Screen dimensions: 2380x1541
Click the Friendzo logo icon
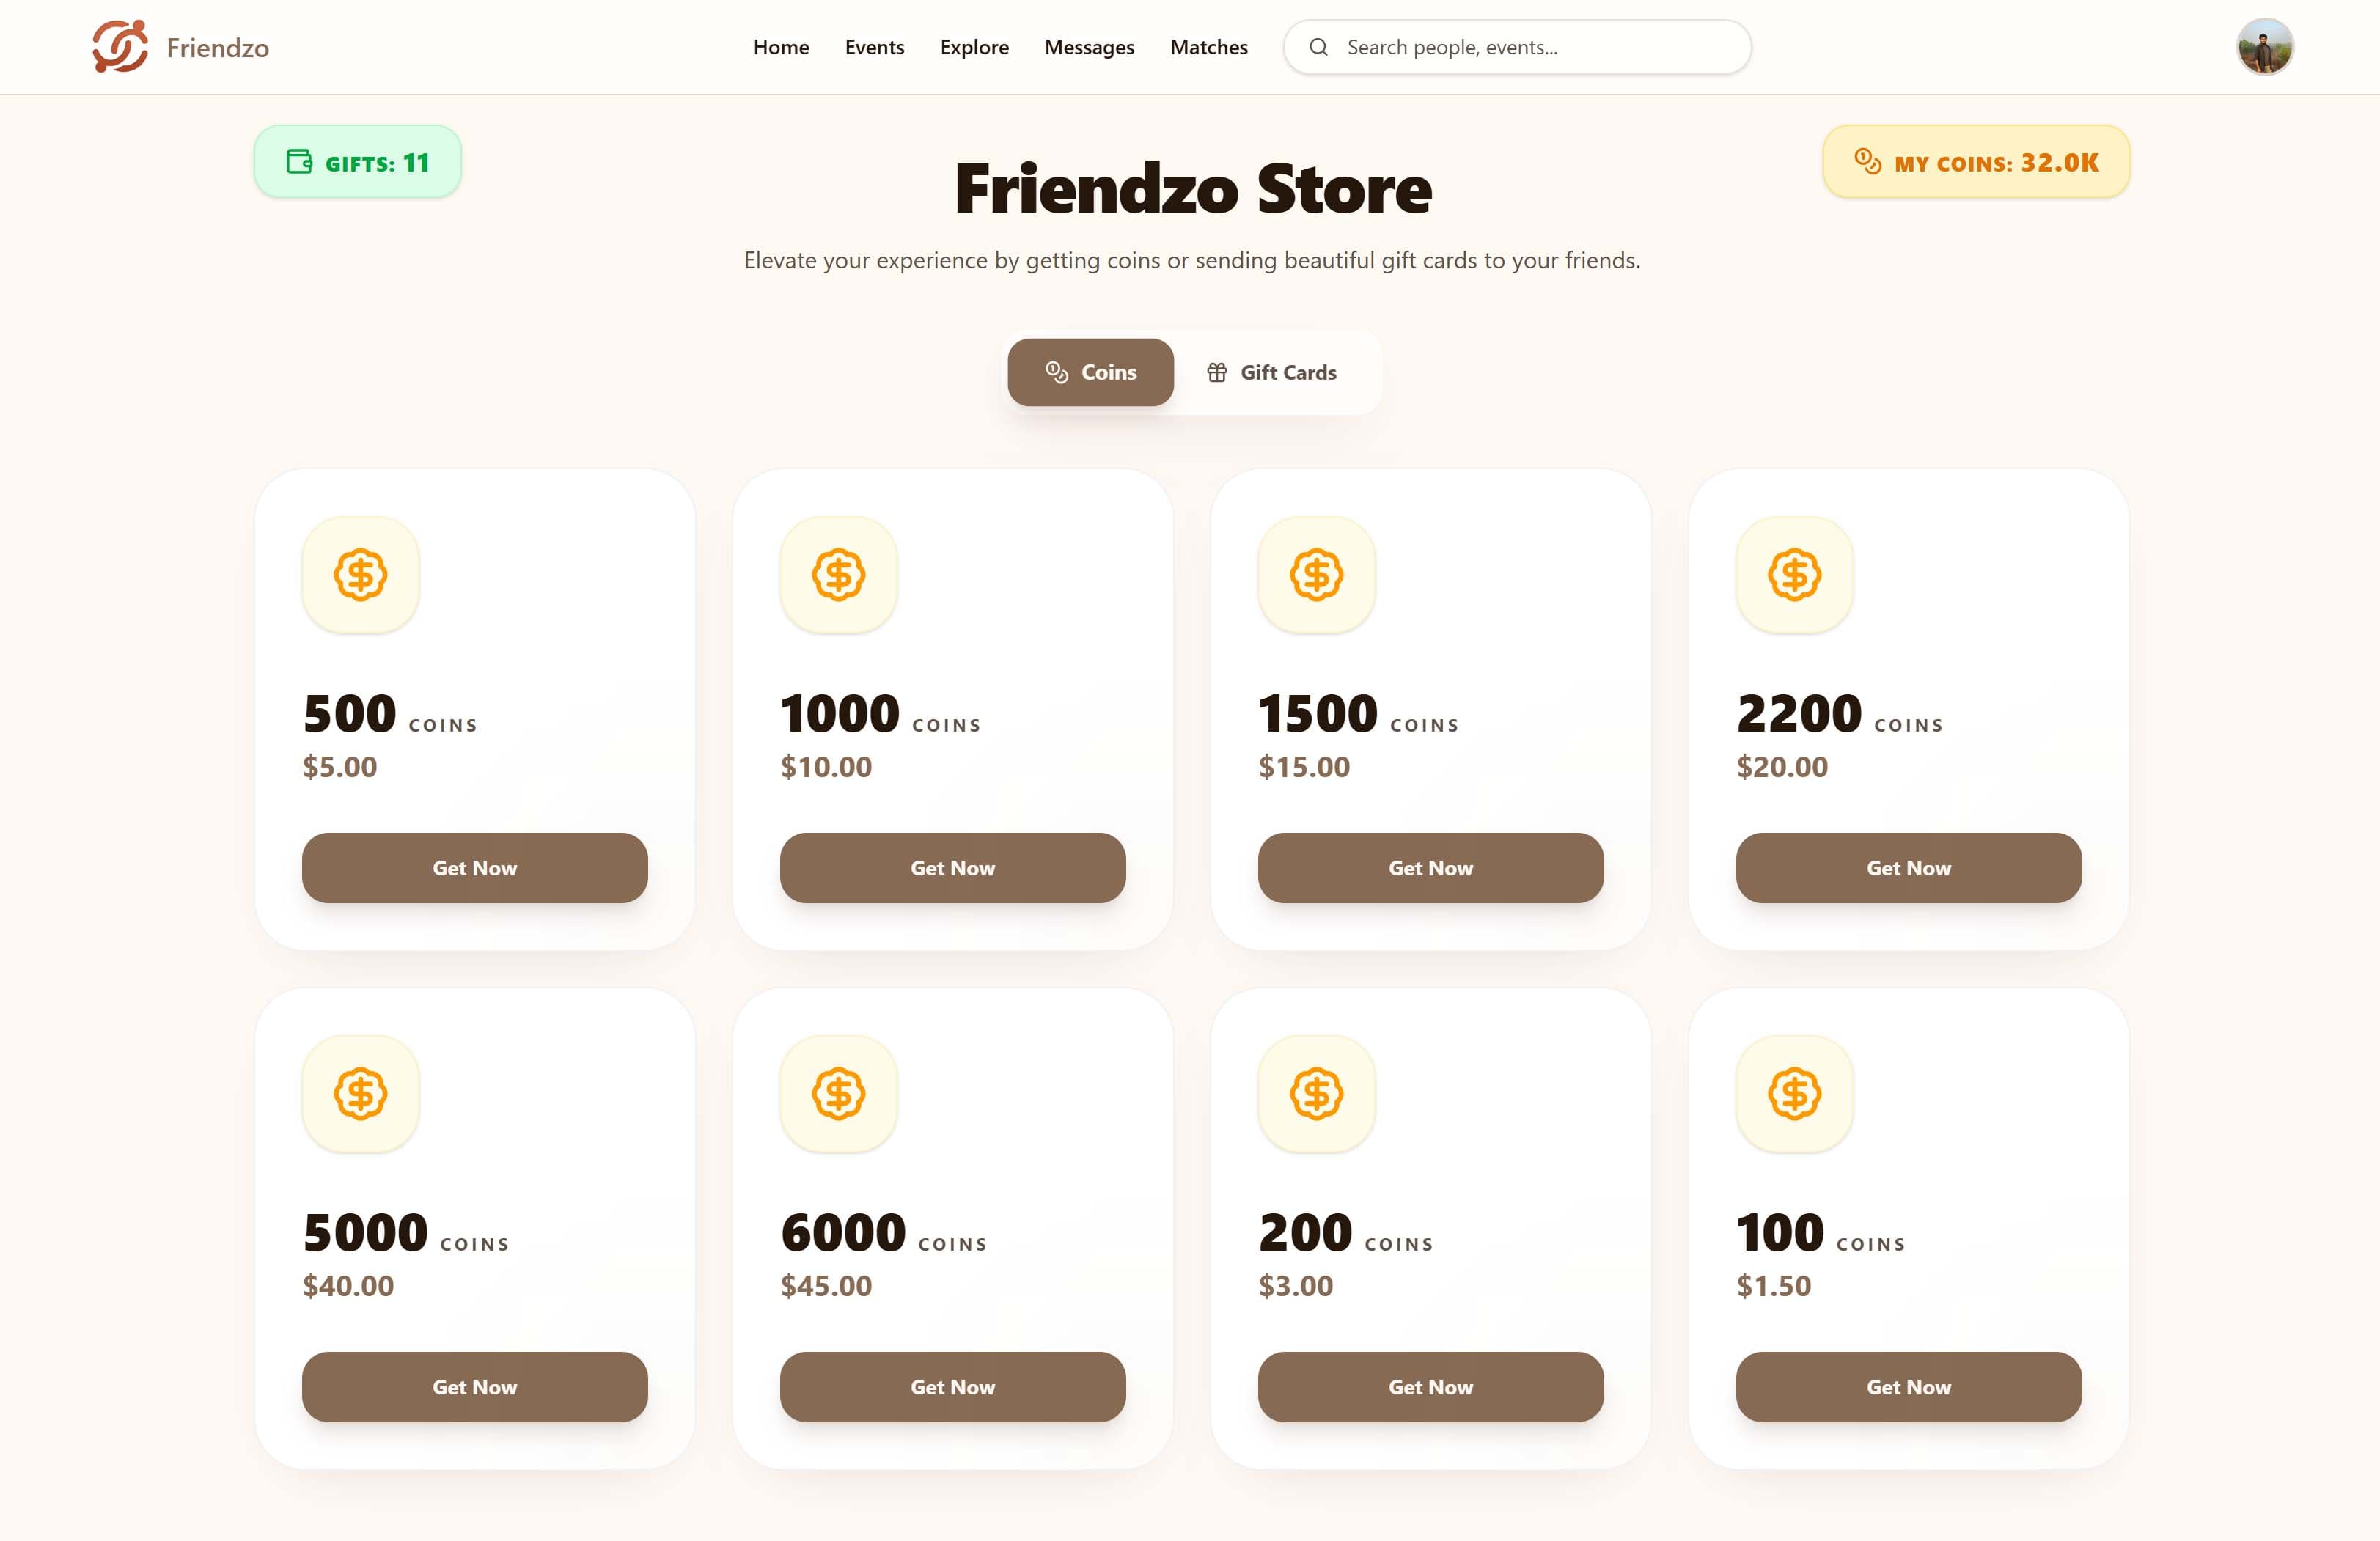[119, 46]
